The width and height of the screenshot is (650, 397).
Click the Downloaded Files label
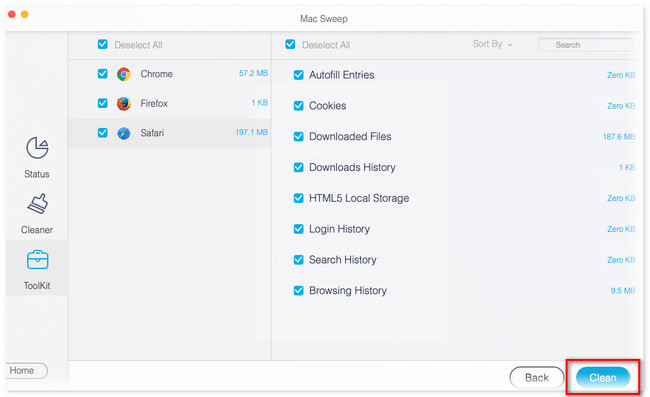(x=350, y=137)
